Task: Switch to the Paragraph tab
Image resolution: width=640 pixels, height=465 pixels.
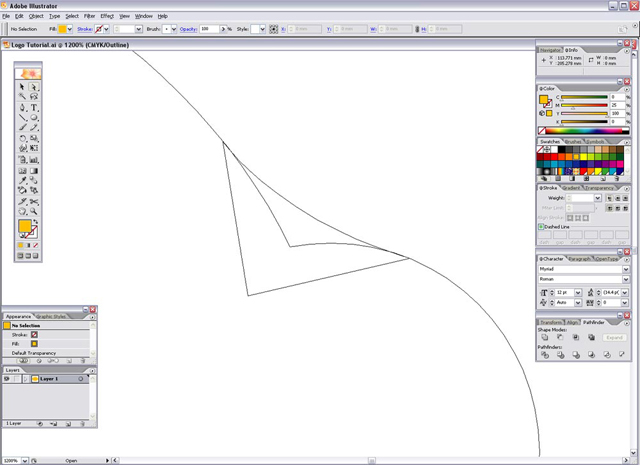Action: (579, 259)
